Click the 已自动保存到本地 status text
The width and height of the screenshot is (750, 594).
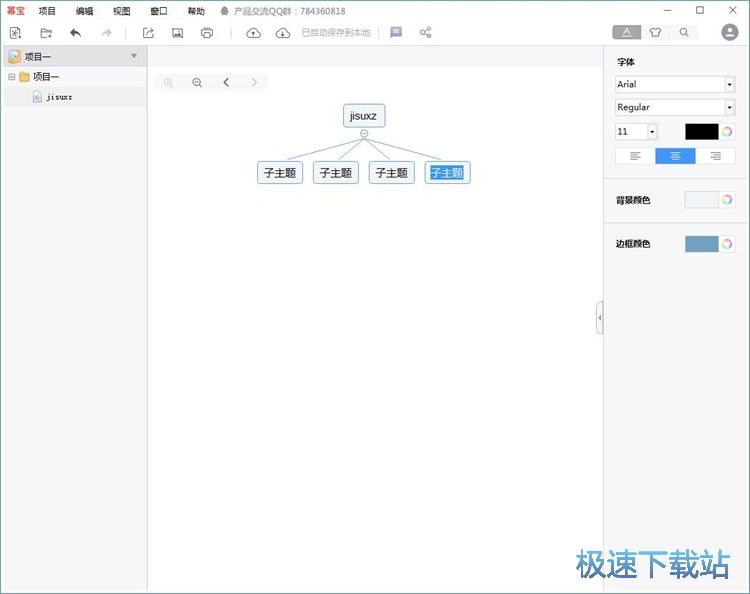[336, 33]
